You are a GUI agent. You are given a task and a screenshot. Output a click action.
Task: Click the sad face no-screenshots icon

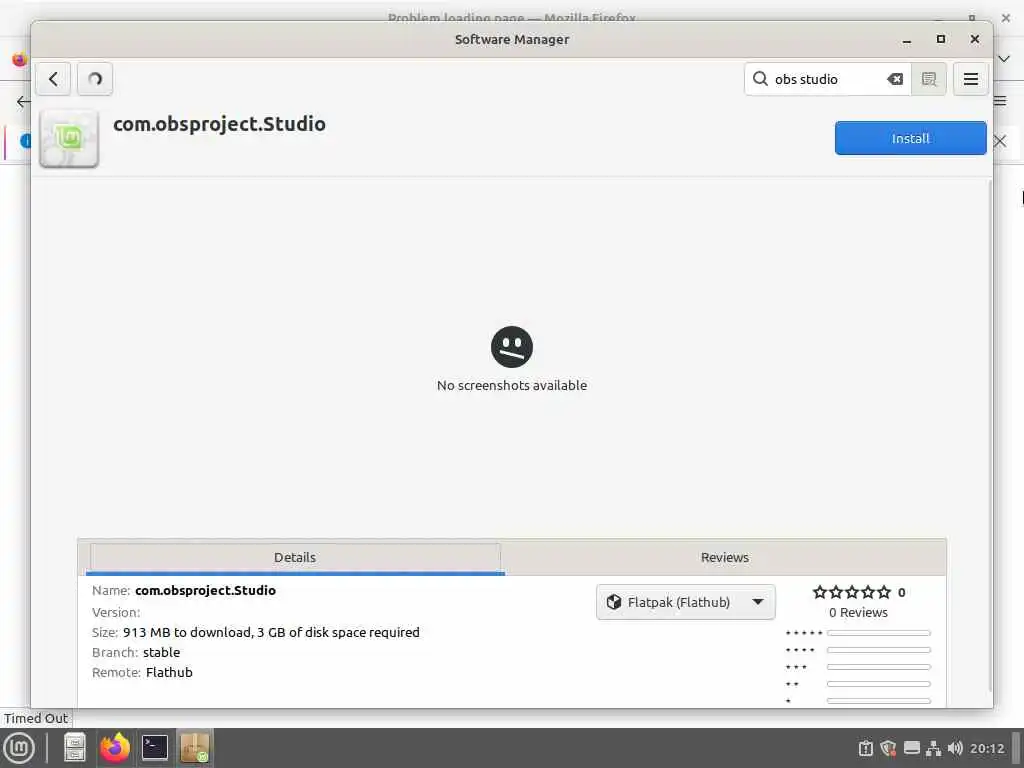(x=512, y=347)
